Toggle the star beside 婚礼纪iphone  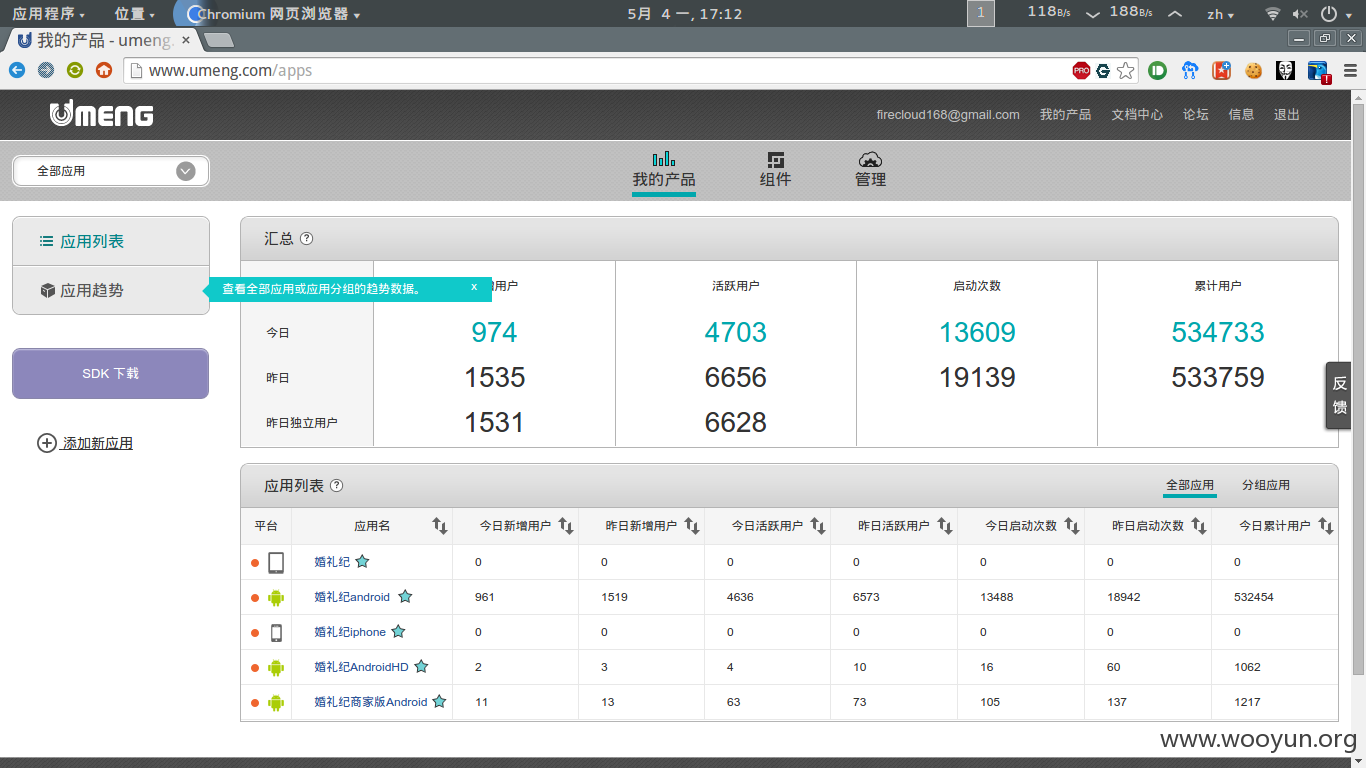(x=398, y=631)
